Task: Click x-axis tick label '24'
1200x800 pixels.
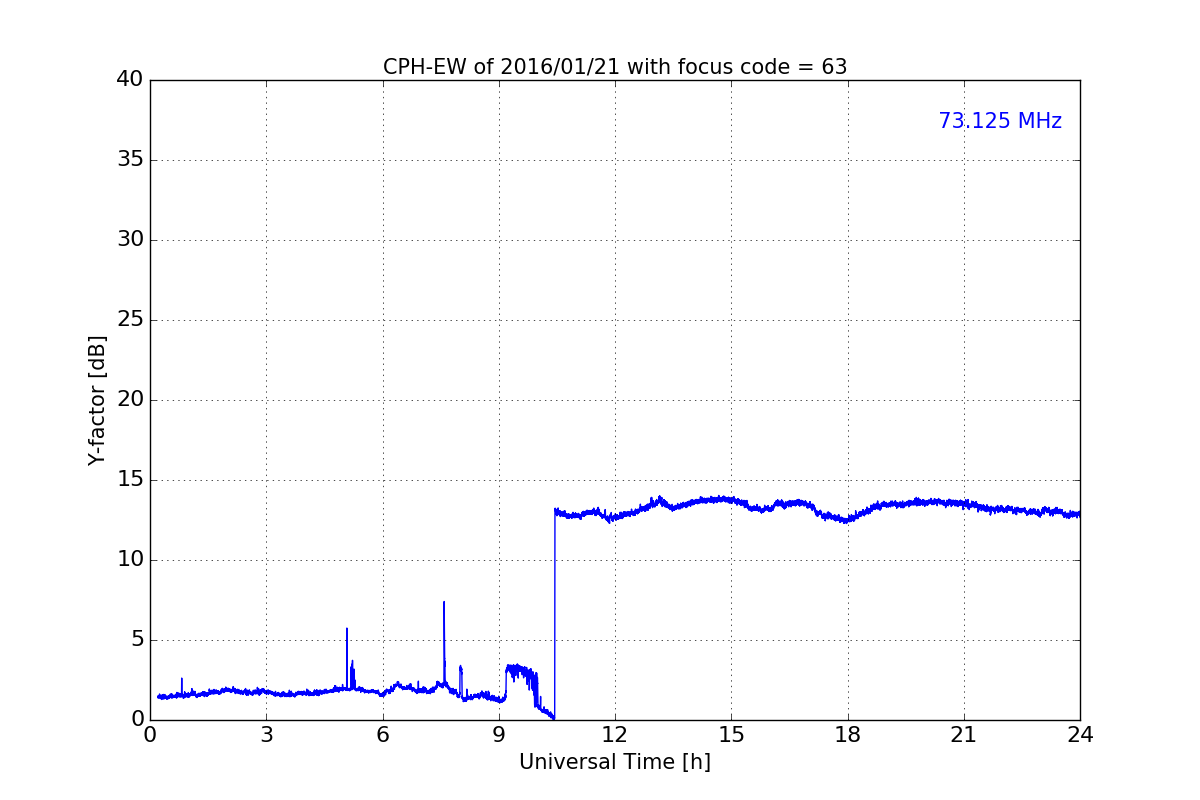Action: (x=1080, y=735)
